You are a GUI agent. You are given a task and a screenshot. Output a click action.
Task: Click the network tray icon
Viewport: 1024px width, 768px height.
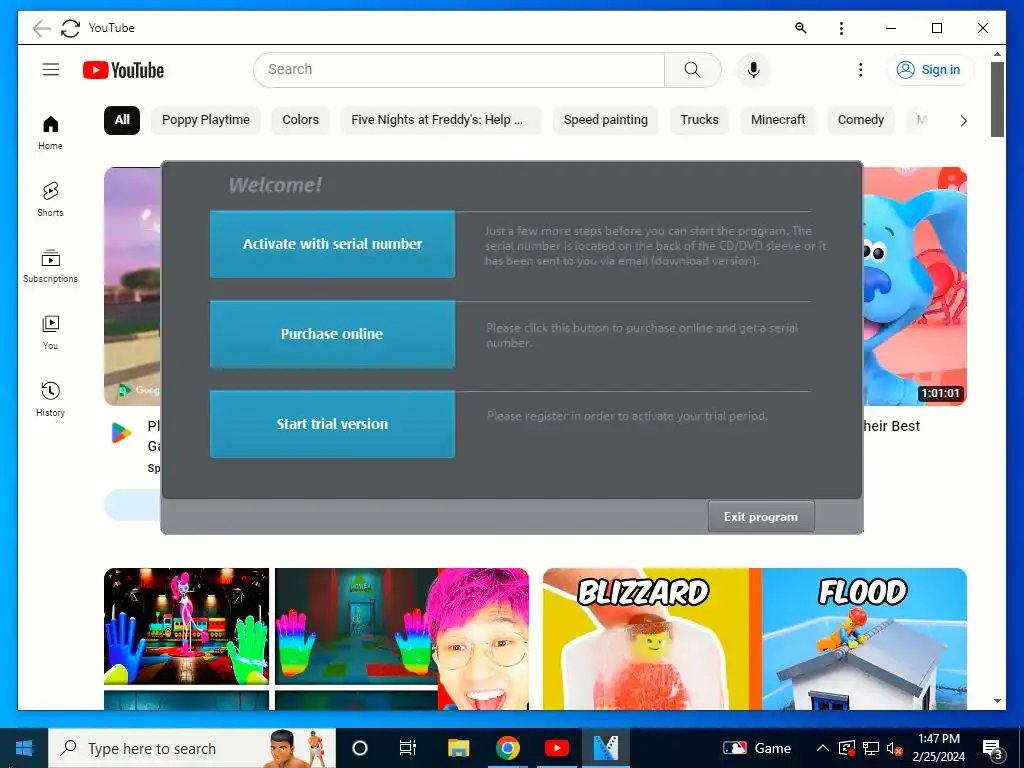[871, 748]
